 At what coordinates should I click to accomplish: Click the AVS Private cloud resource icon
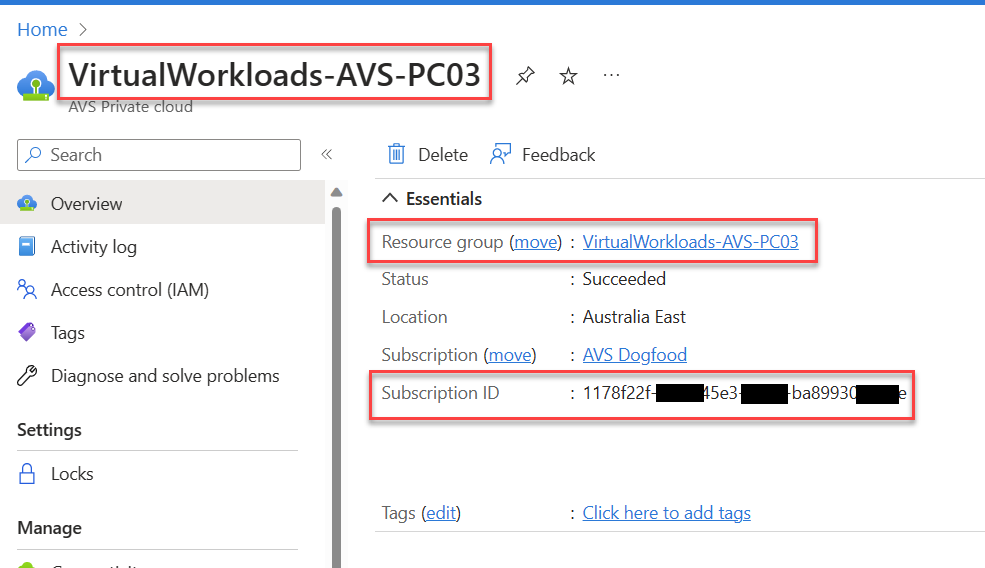tap(35, 85)
